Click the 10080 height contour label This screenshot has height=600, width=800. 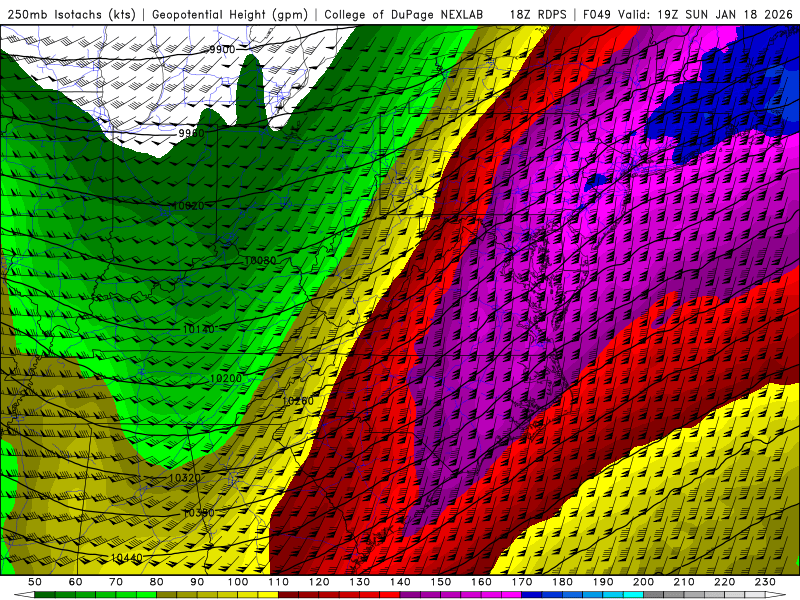click(x=260, y=261)
